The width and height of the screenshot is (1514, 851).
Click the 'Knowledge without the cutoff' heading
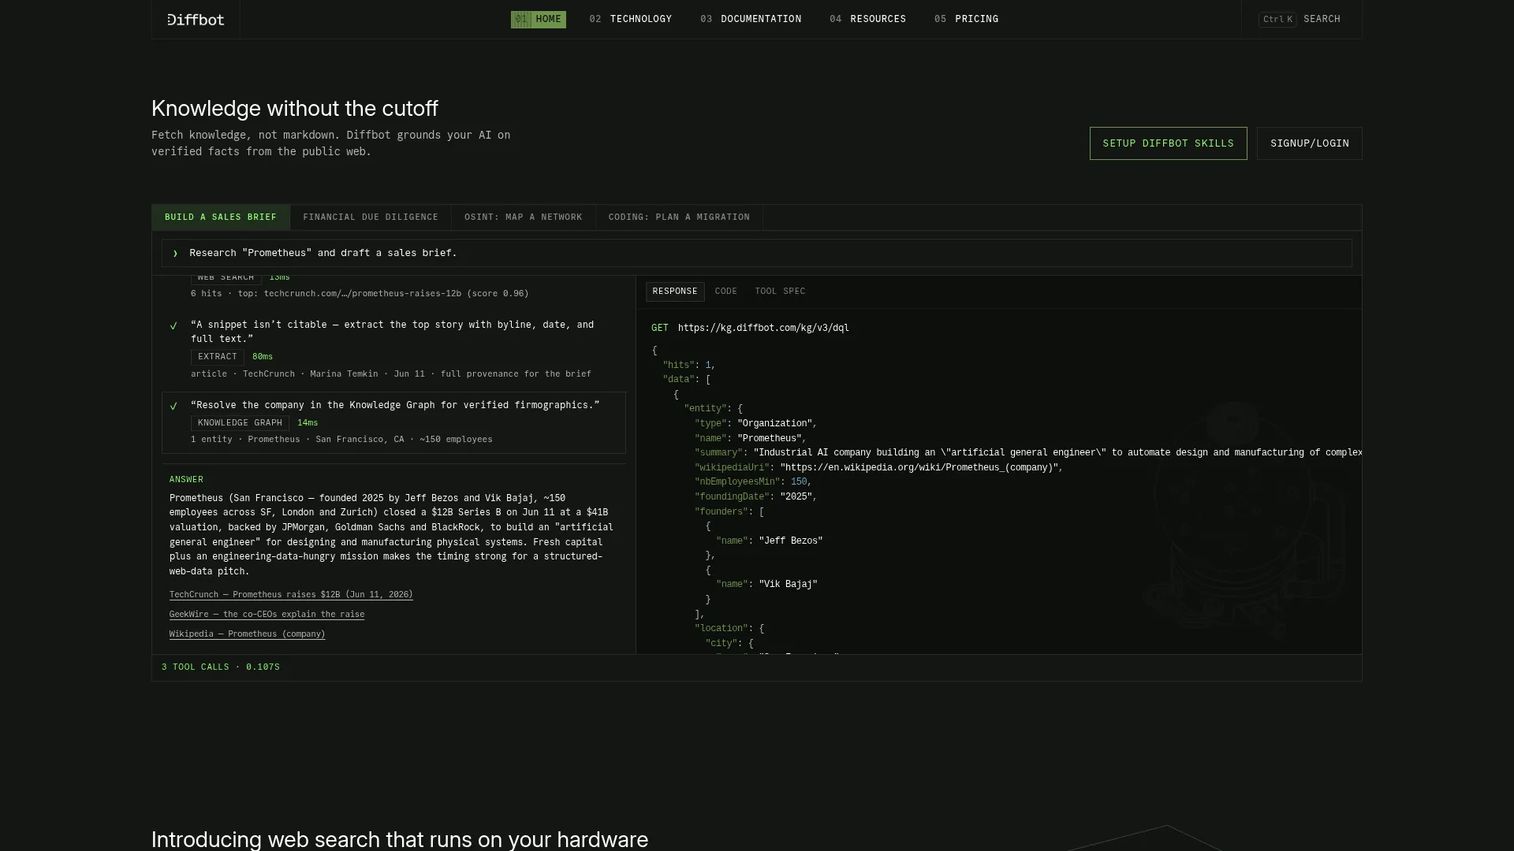[x=295, y=108]
